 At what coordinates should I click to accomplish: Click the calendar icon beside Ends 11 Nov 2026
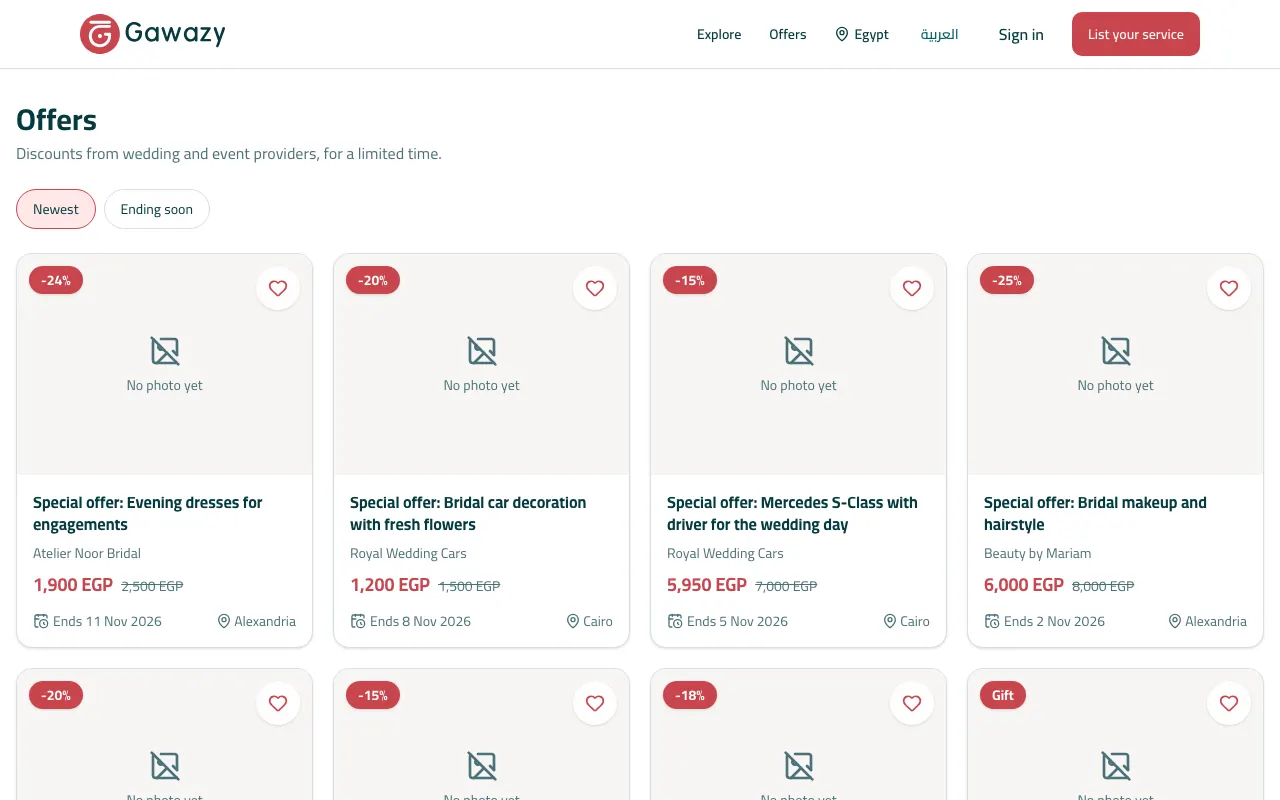[x=41, y=621]
